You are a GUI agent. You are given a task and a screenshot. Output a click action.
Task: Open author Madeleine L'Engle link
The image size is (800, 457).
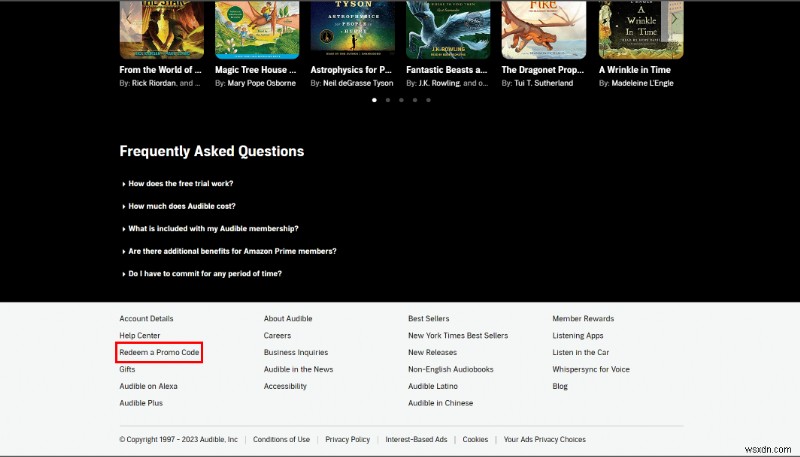pos(643,83)
